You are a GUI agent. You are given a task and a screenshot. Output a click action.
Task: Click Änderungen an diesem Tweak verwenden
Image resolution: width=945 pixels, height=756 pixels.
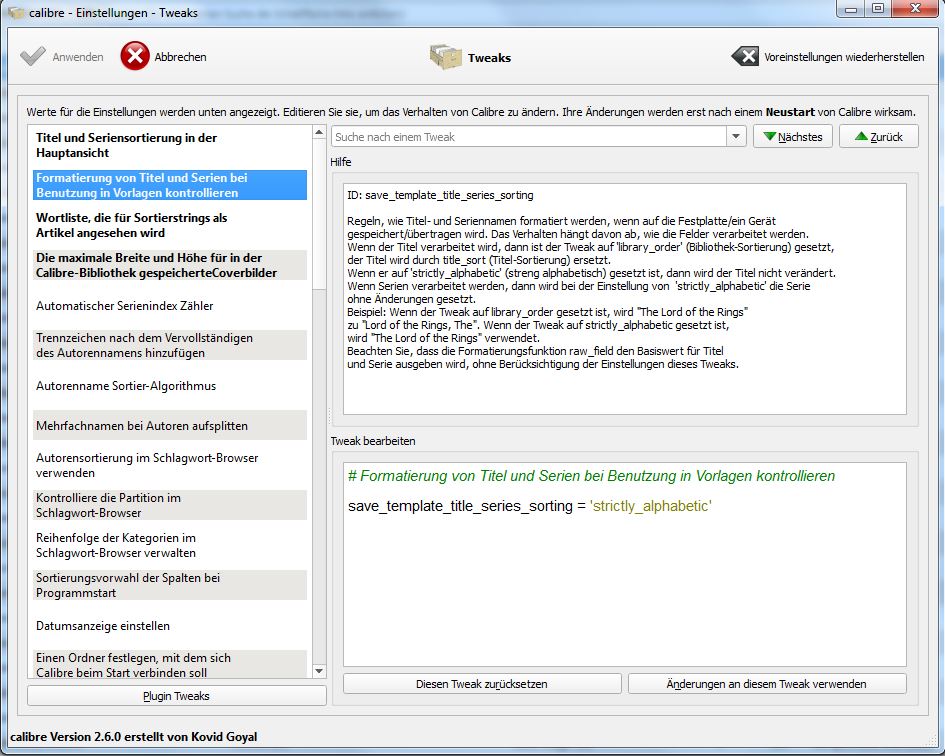point(767,684)
